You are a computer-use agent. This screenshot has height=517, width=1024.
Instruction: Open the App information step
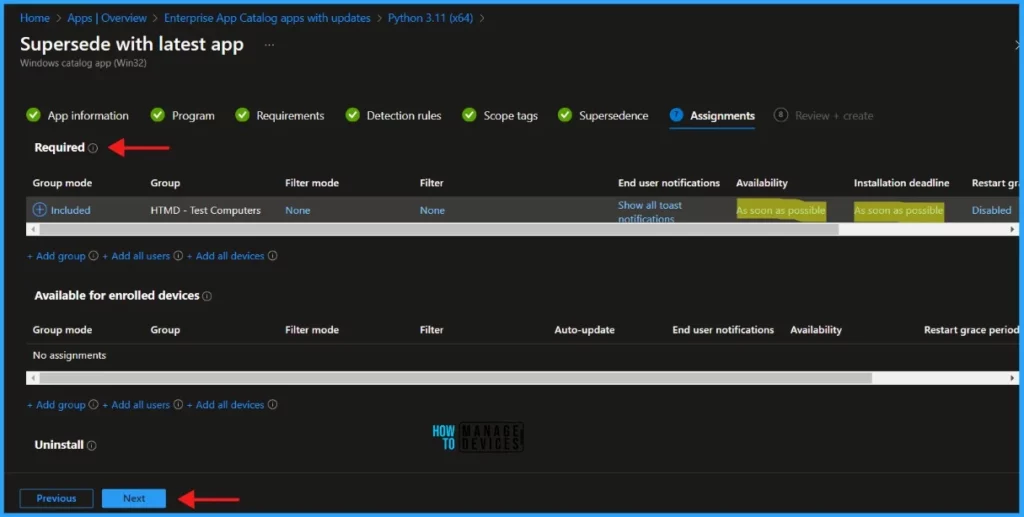coord(88,116)
